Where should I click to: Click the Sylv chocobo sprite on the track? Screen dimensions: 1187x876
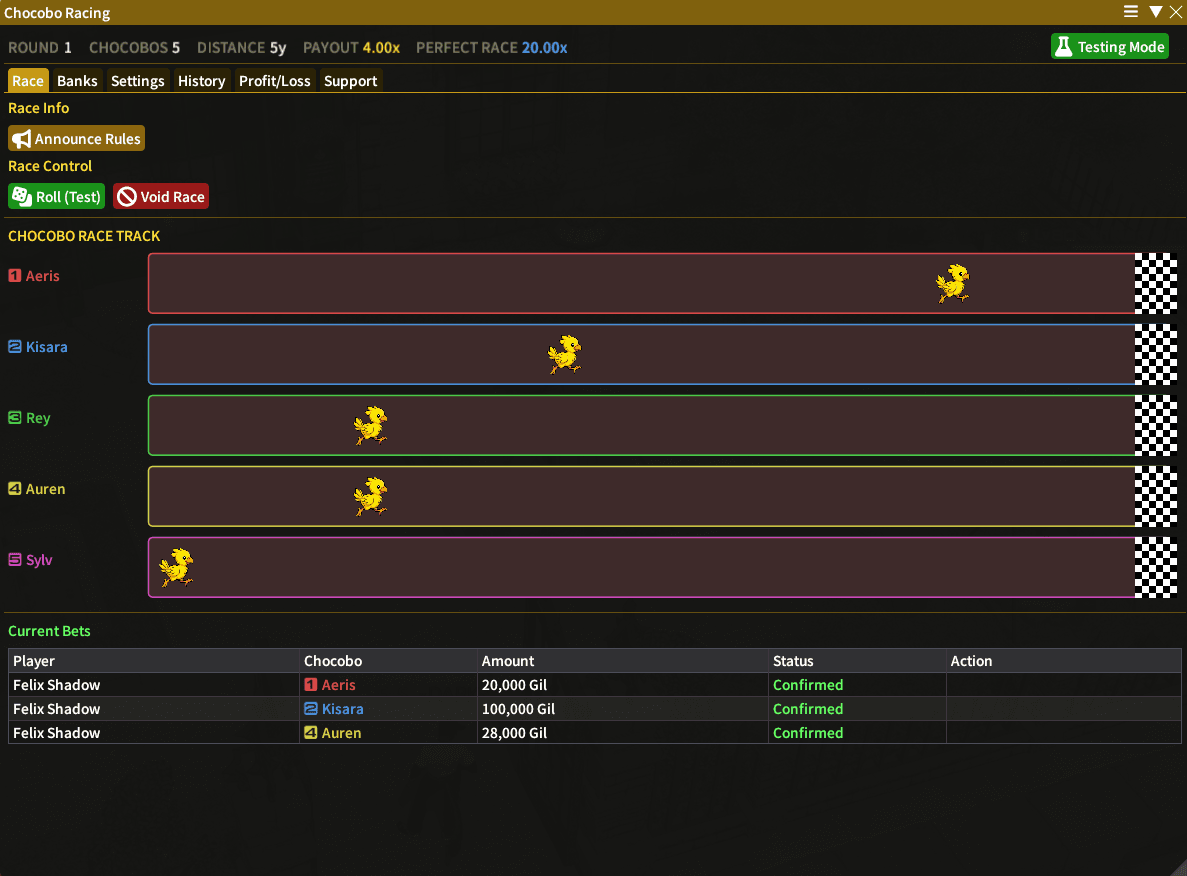pyautogui.click(x=177, y=567)
